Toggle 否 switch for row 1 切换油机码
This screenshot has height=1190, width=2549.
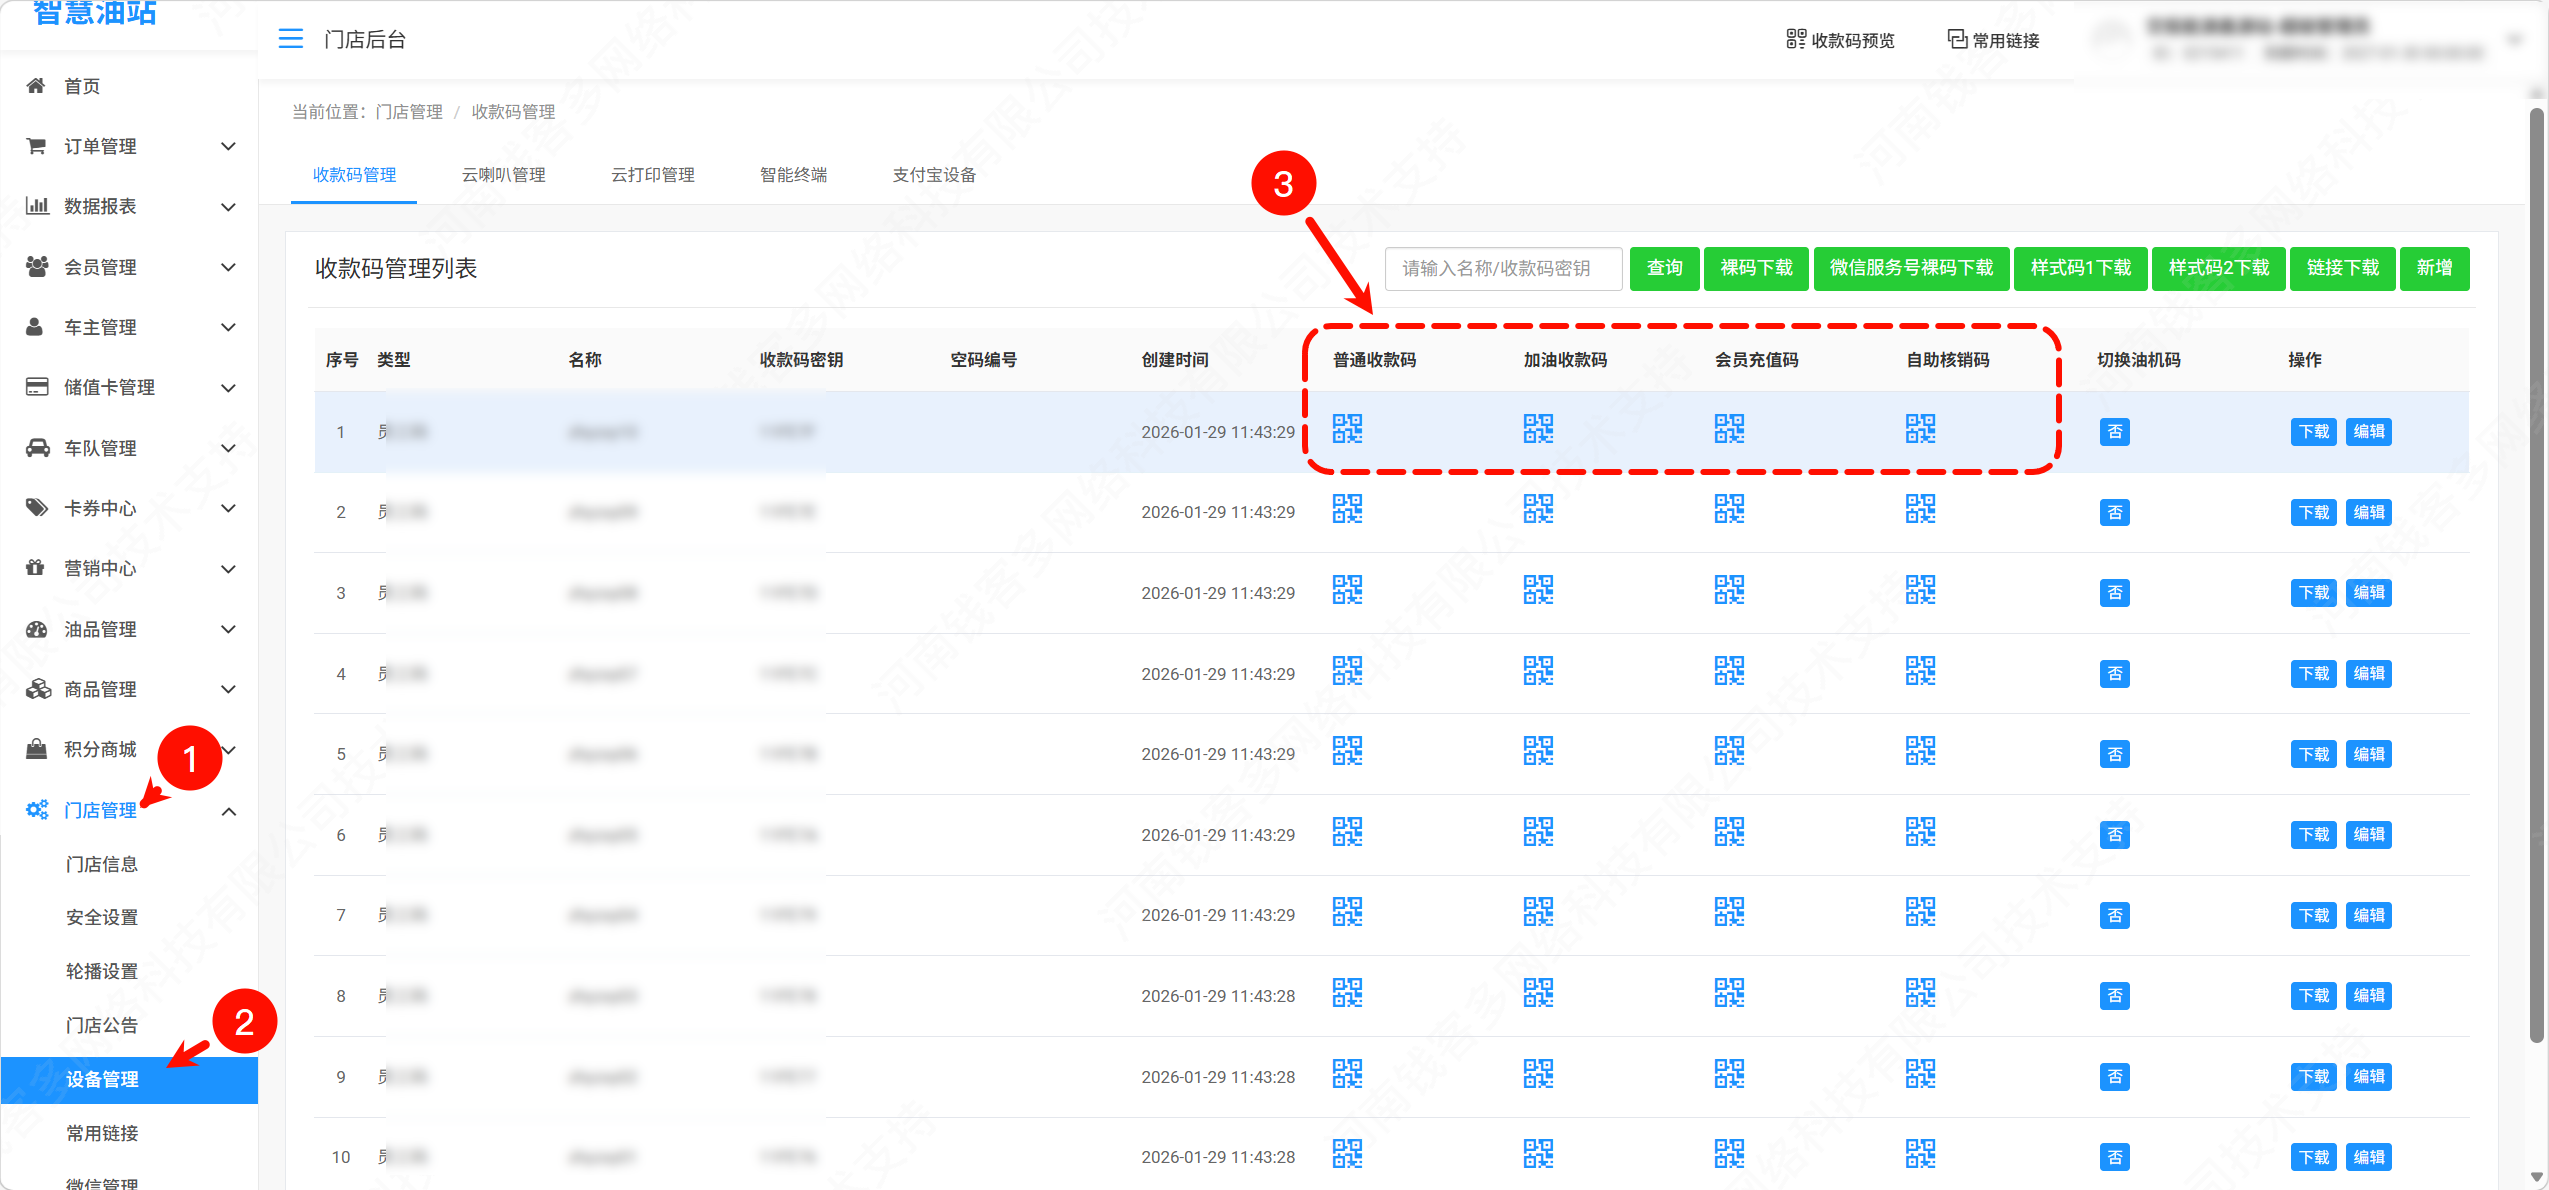2115,431
